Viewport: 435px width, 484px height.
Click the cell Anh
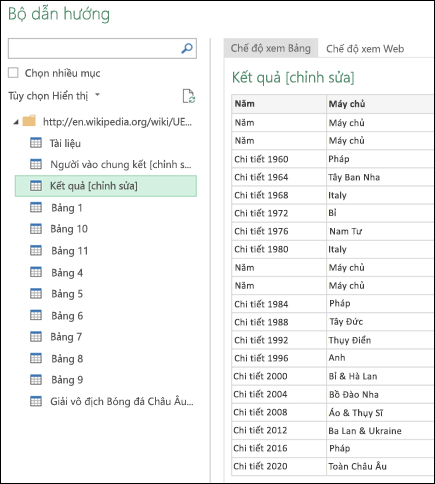click(380, 358)
